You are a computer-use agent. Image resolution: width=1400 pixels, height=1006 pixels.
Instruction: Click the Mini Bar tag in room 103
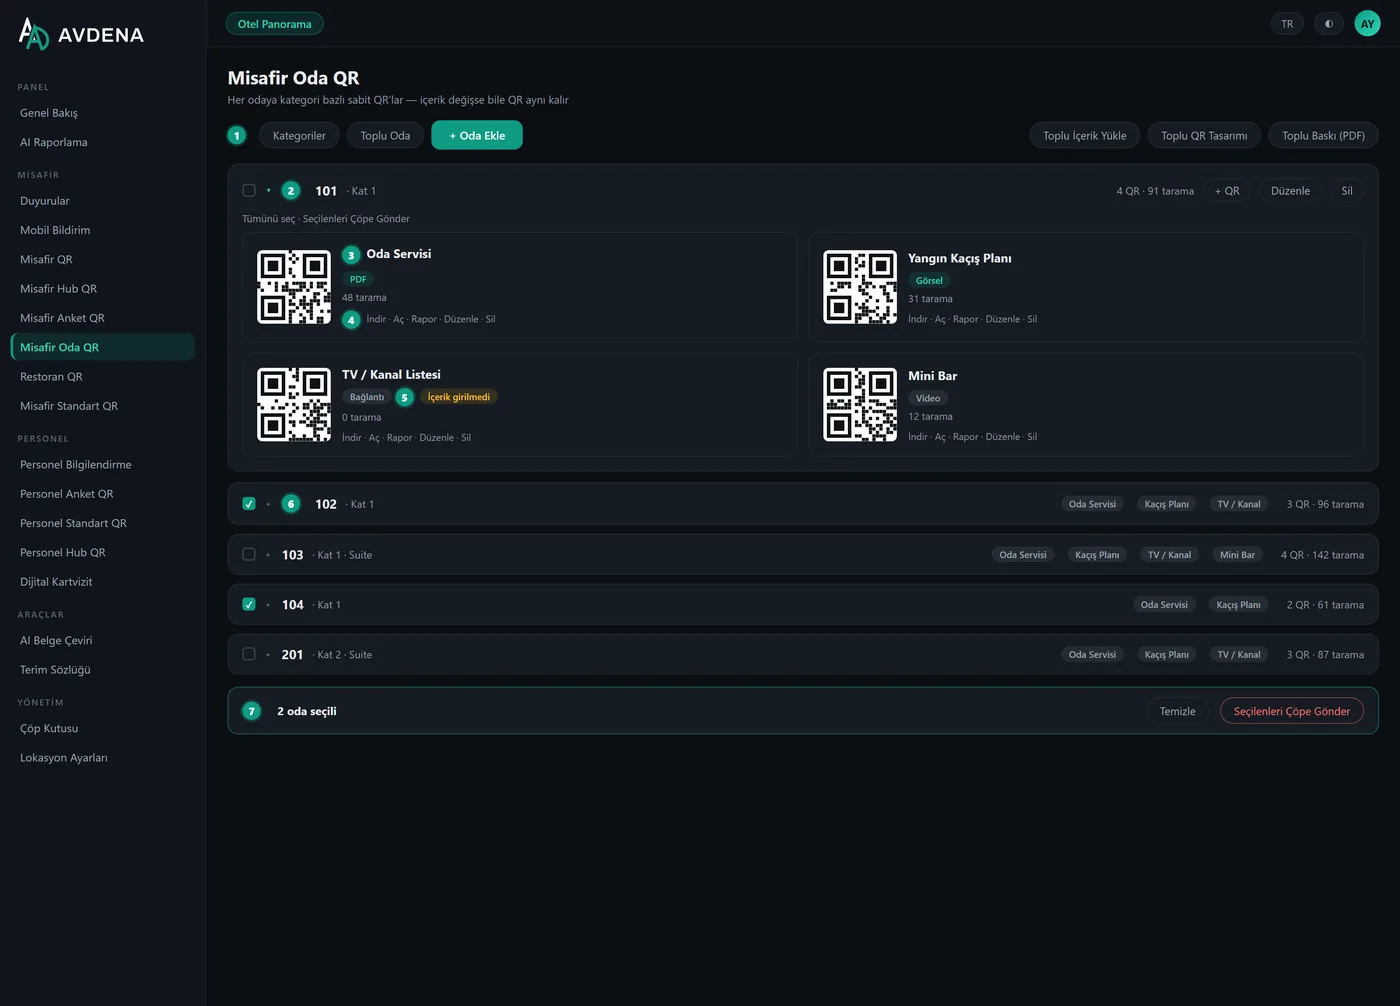tap(1237, 555)
